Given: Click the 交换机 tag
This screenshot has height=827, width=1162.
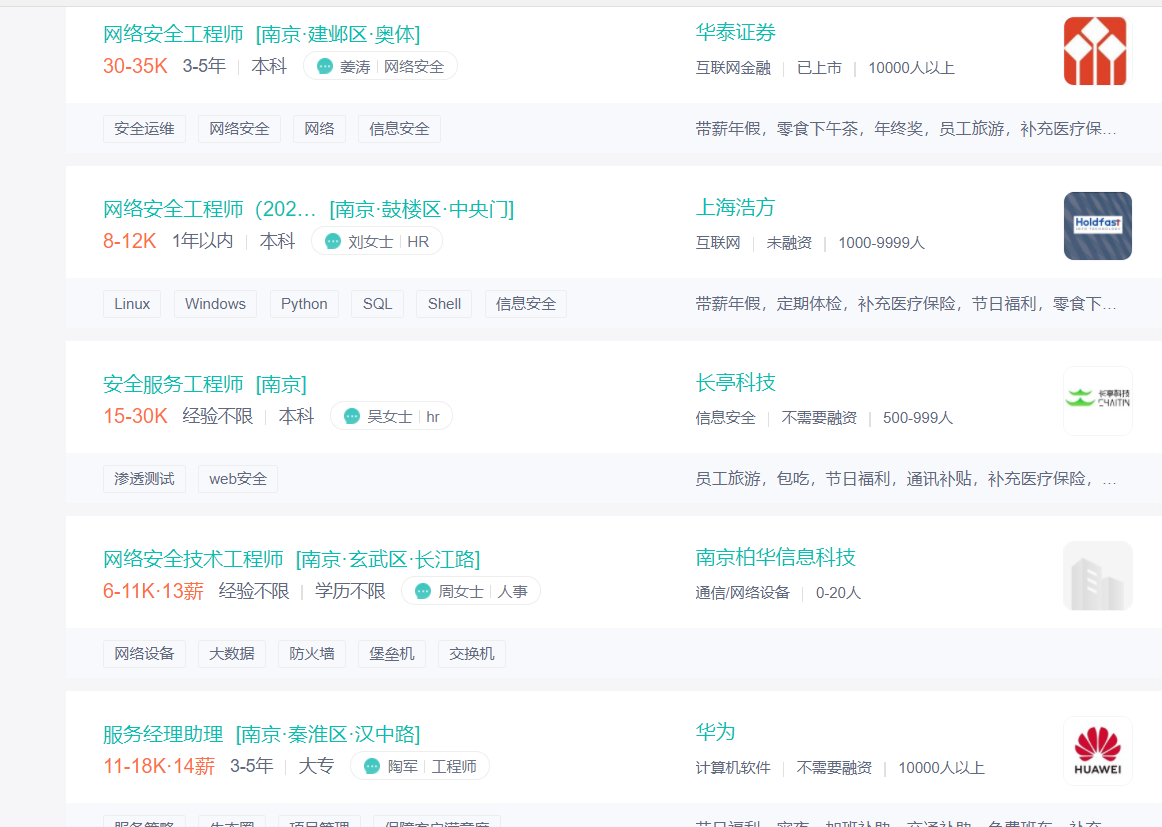Looking at the screenshot, I should coord(472,654).
